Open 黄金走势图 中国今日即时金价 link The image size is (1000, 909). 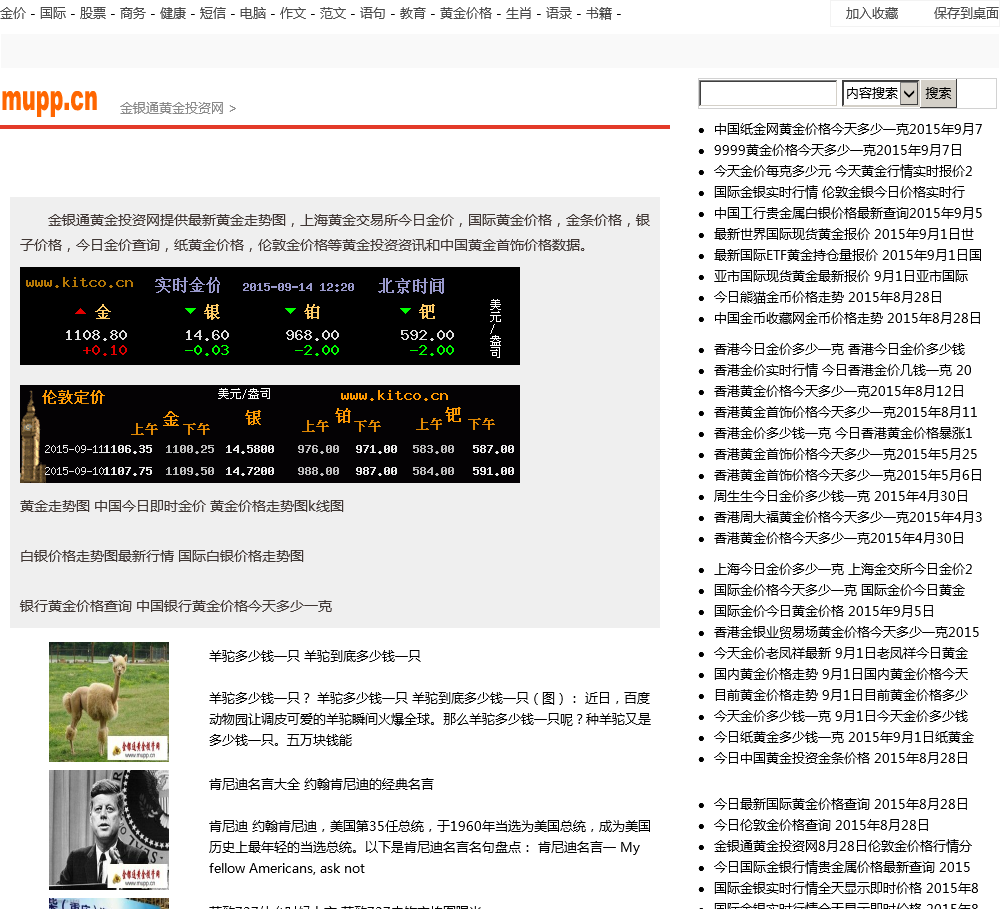[x=182, y=506]
